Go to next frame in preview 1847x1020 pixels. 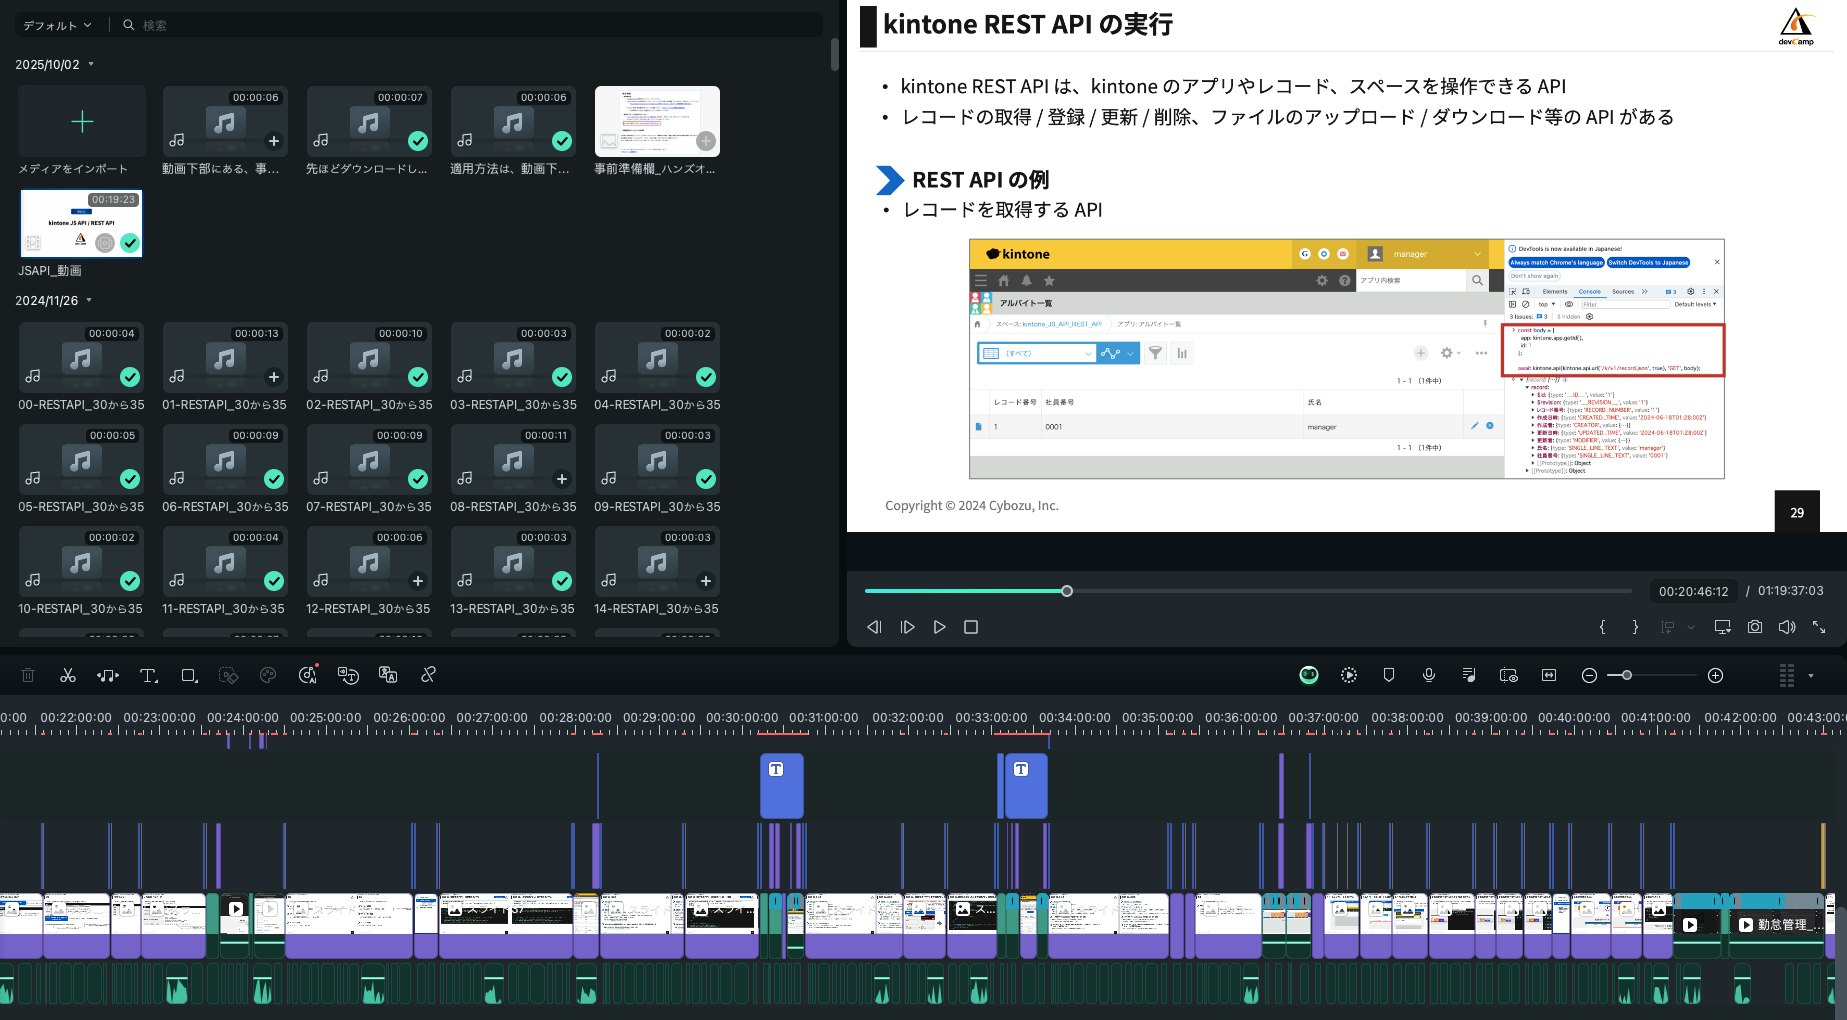pyautogui.click(x=907, y=627)
